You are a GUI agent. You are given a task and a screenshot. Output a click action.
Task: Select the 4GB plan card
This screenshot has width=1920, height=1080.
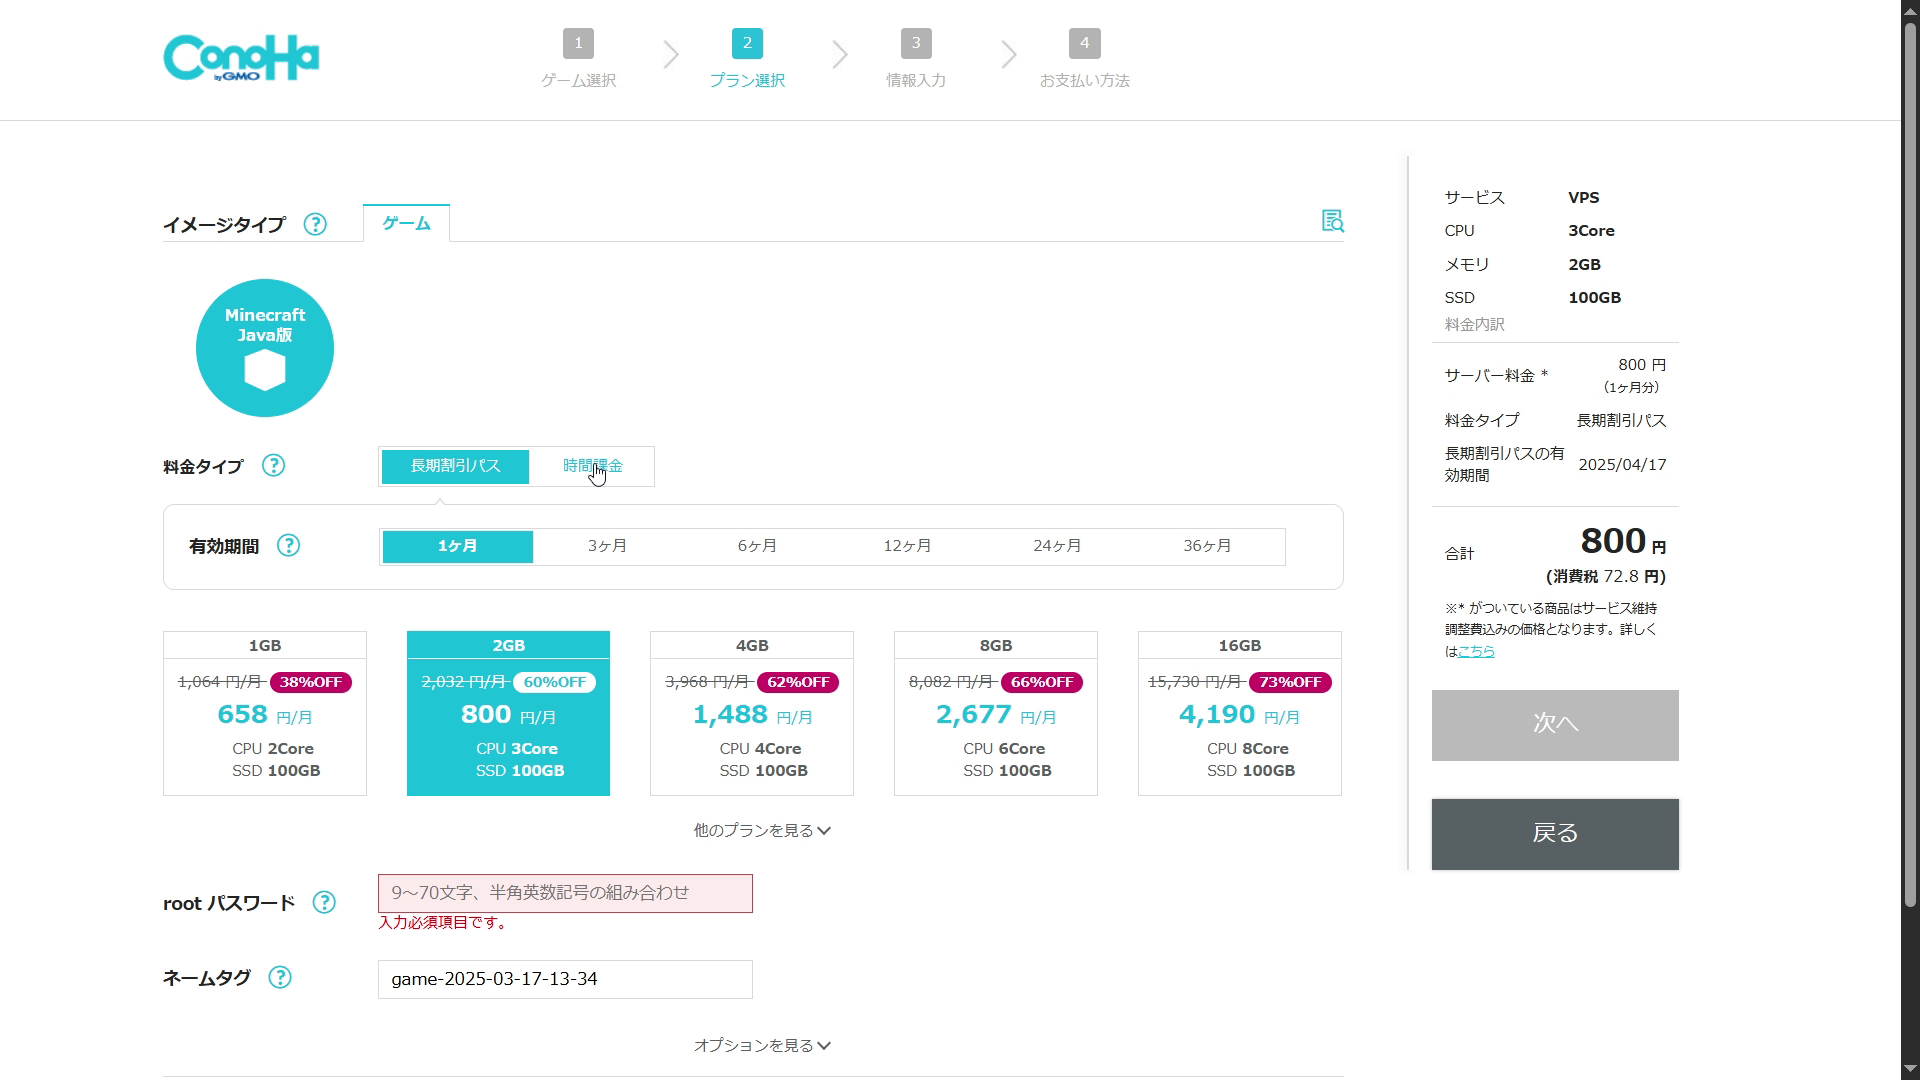pos(752,713)
